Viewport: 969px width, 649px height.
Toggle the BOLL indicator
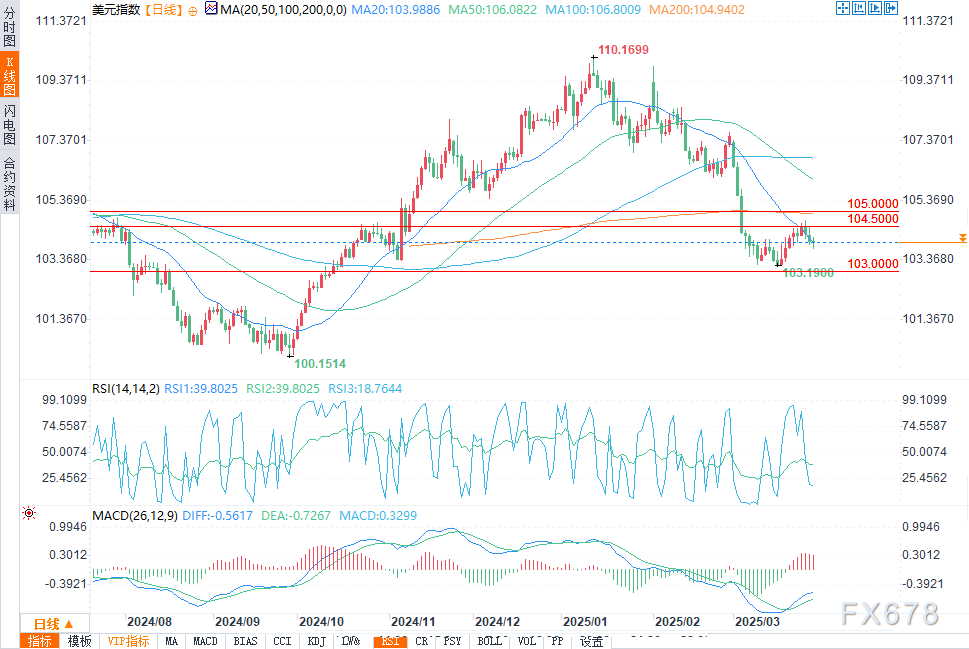489,641
